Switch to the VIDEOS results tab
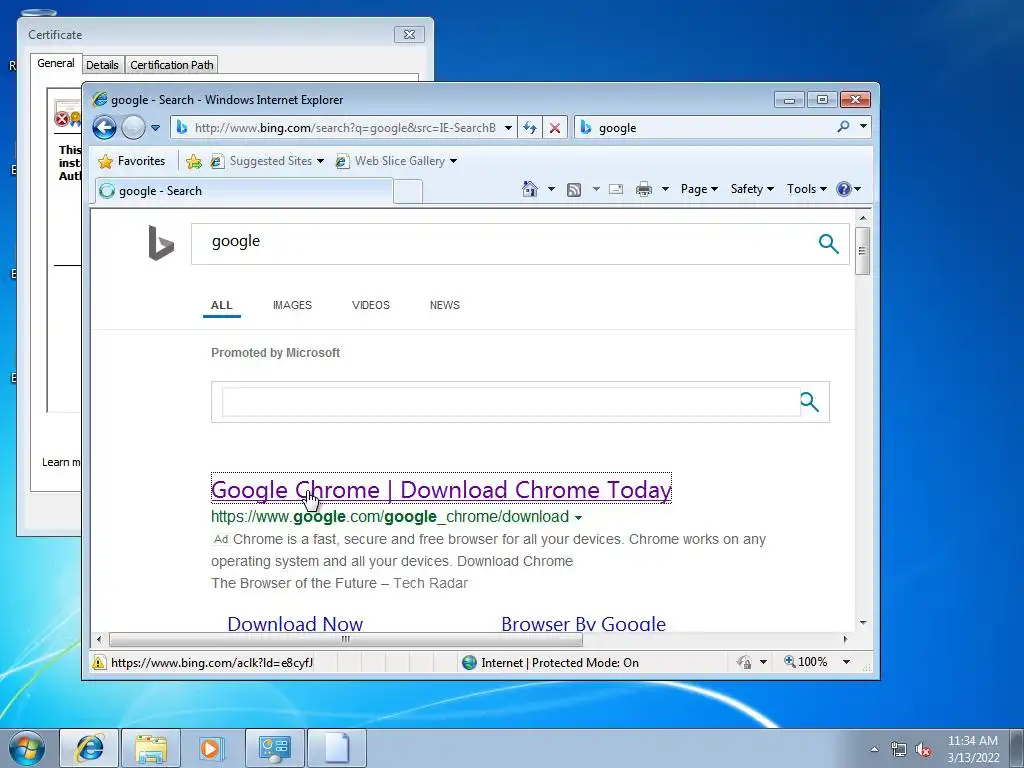The width and height of the screenshot is (1024, 768). coord(370,305)
